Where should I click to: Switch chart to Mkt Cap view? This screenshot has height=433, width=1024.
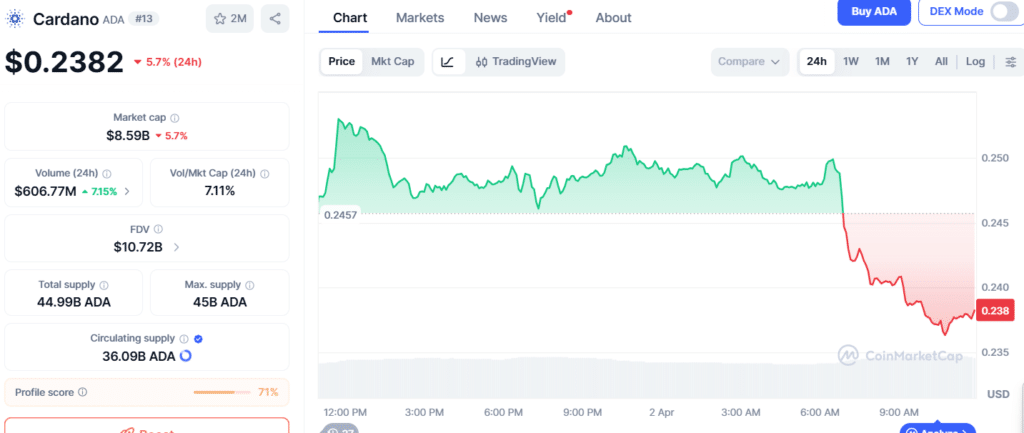(x=392, y=62)
